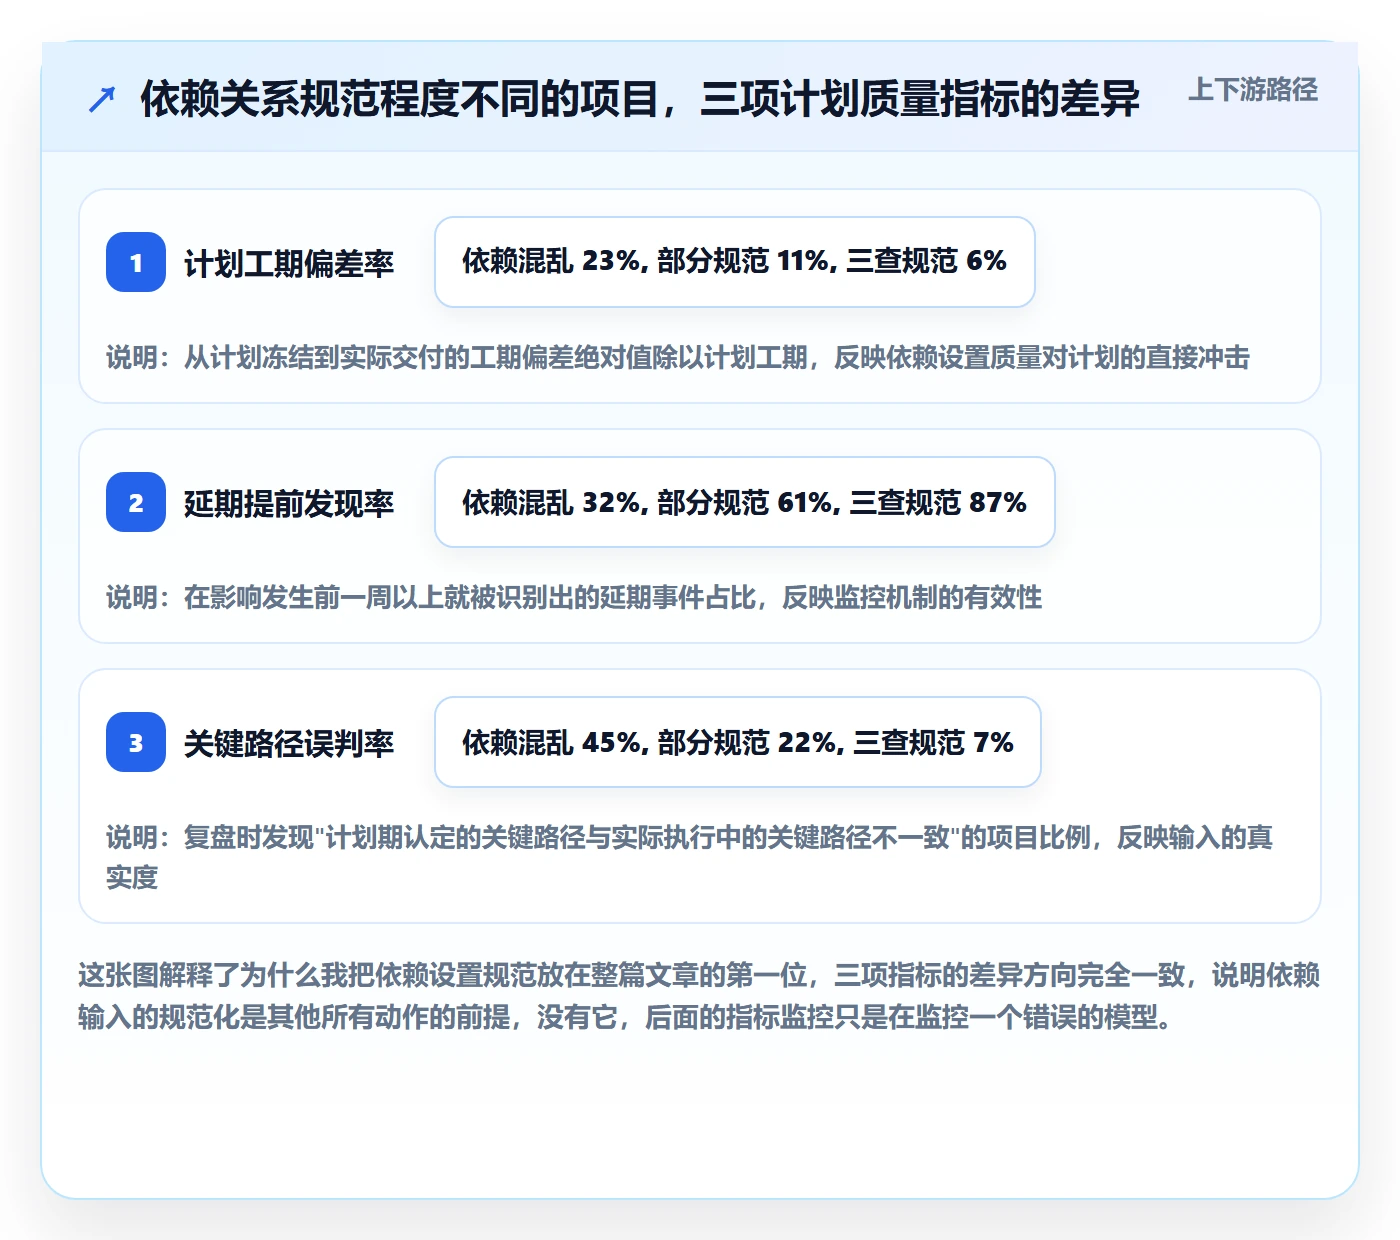Image resolution: width=1400 pixels, height=1240 pixels.
Task: Click the description starting 说明：在影响发生前一周
Action: click(574, 597)
